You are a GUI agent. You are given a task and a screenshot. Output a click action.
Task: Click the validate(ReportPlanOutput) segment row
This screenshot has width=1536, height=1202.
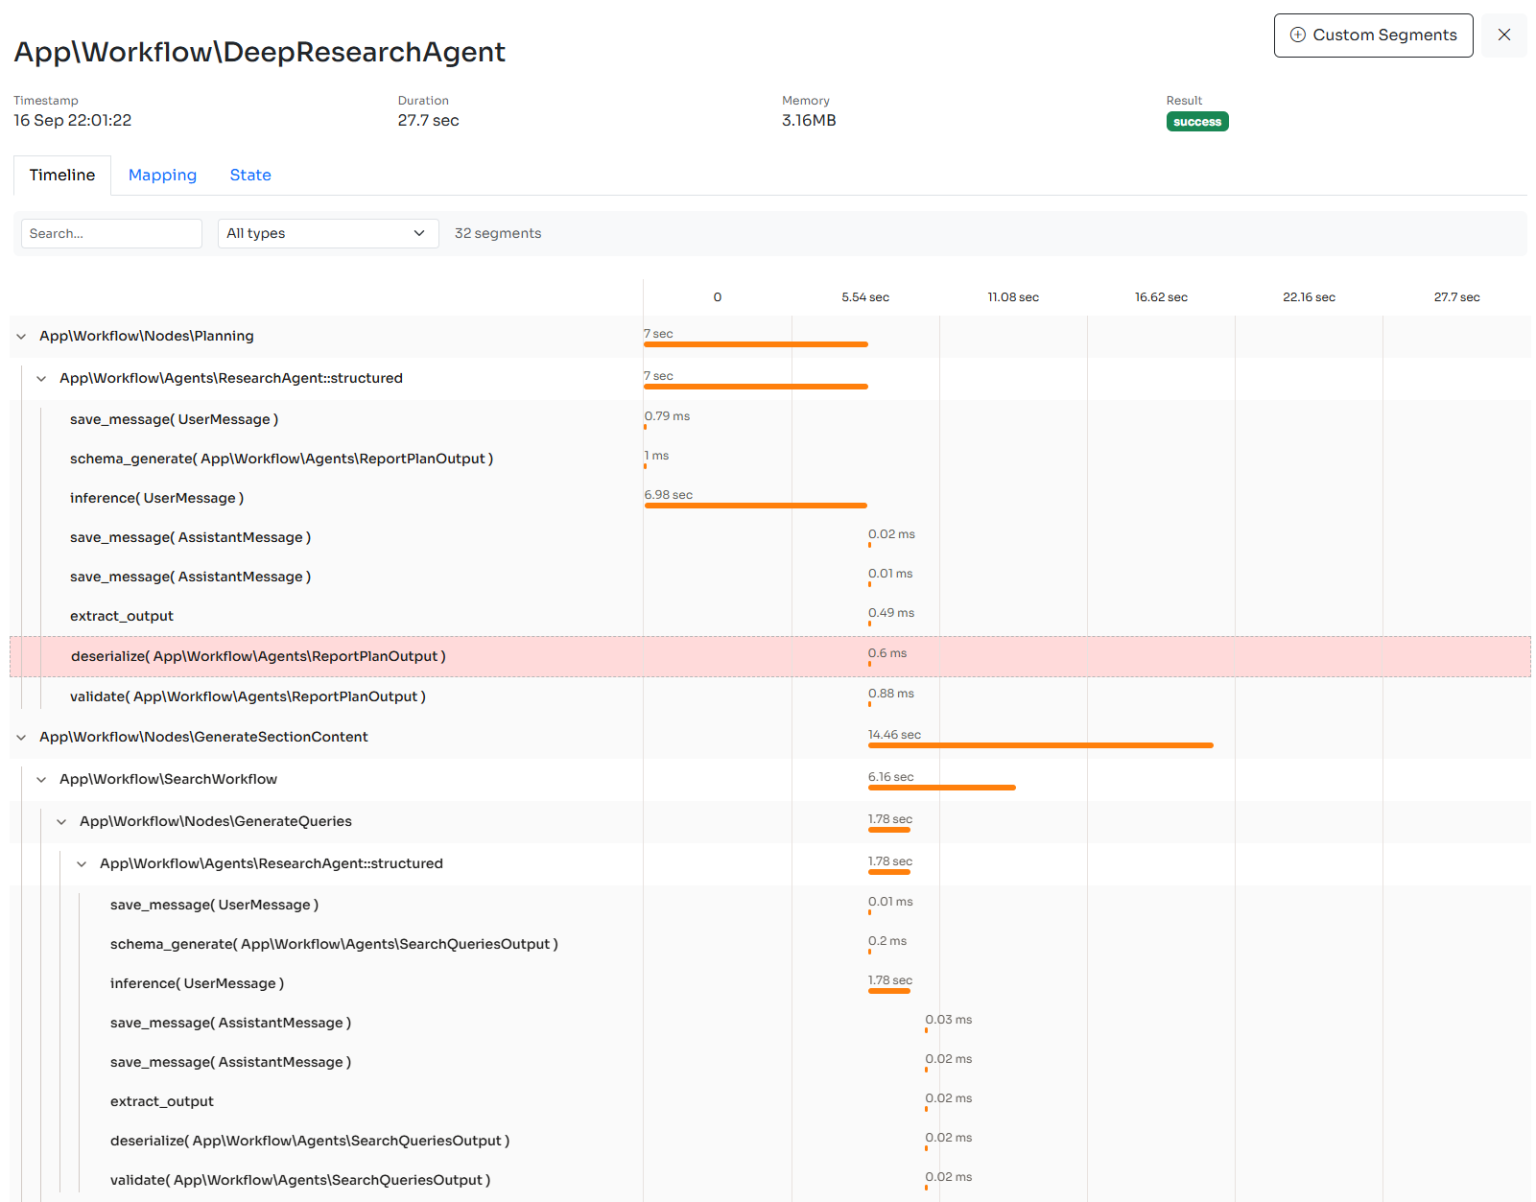[246, 696]
